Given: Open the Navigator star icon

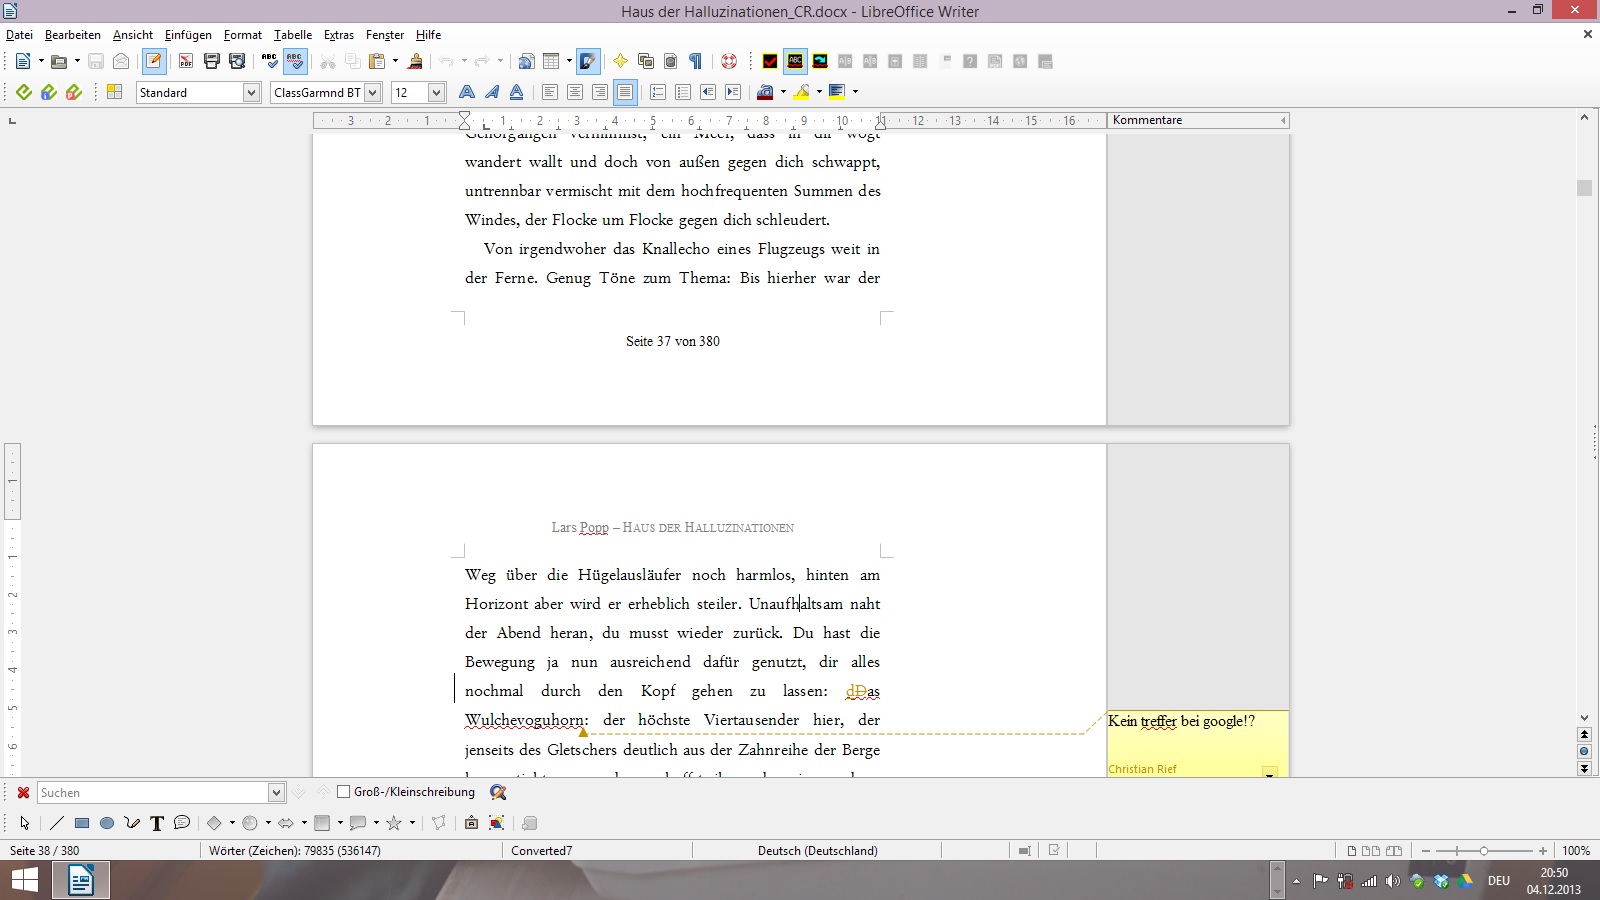Looking at the screenshot, I should [x=620, y=61].
